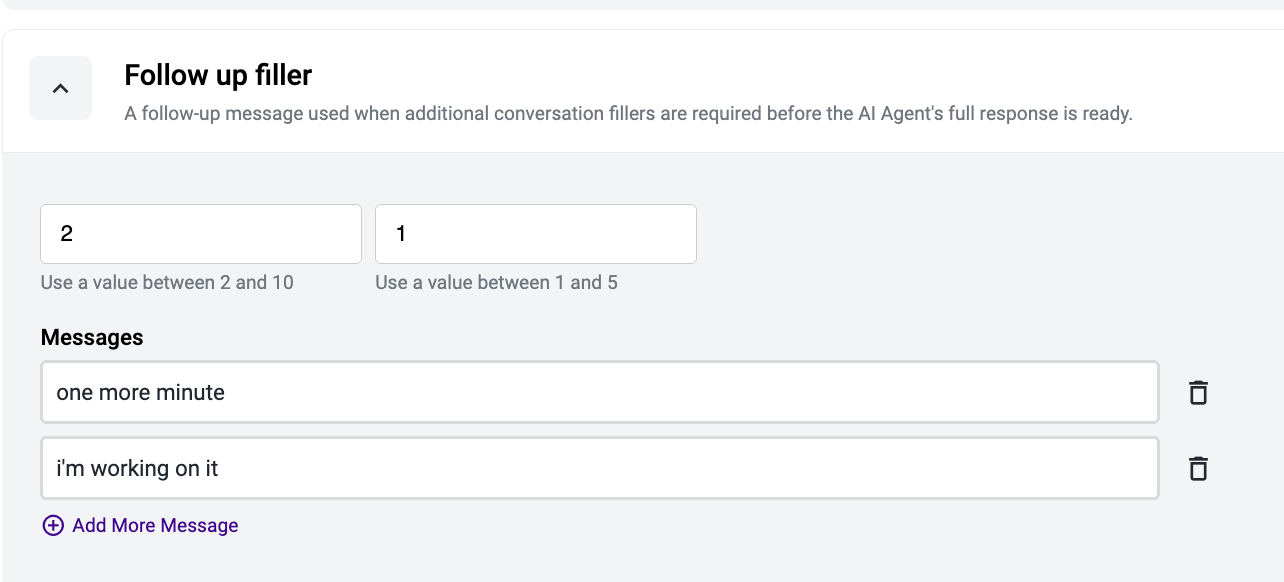Screen dimensions: 1284x582
Task: Delete the 'i'm working on it' message
Action: pos(1198,468)
